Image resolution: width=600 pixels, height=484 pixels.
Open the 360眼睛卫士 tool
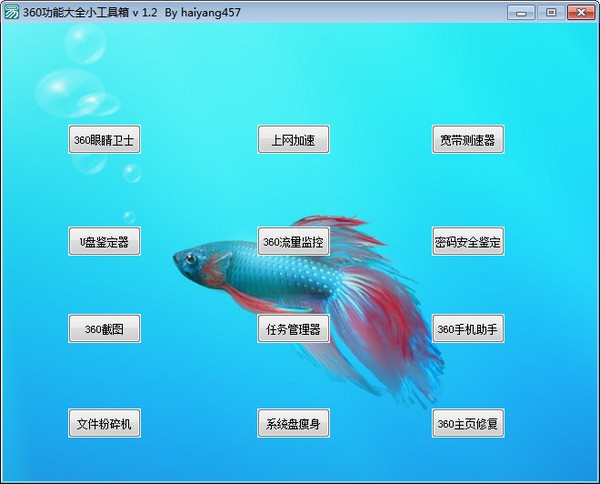click(104, 140)
